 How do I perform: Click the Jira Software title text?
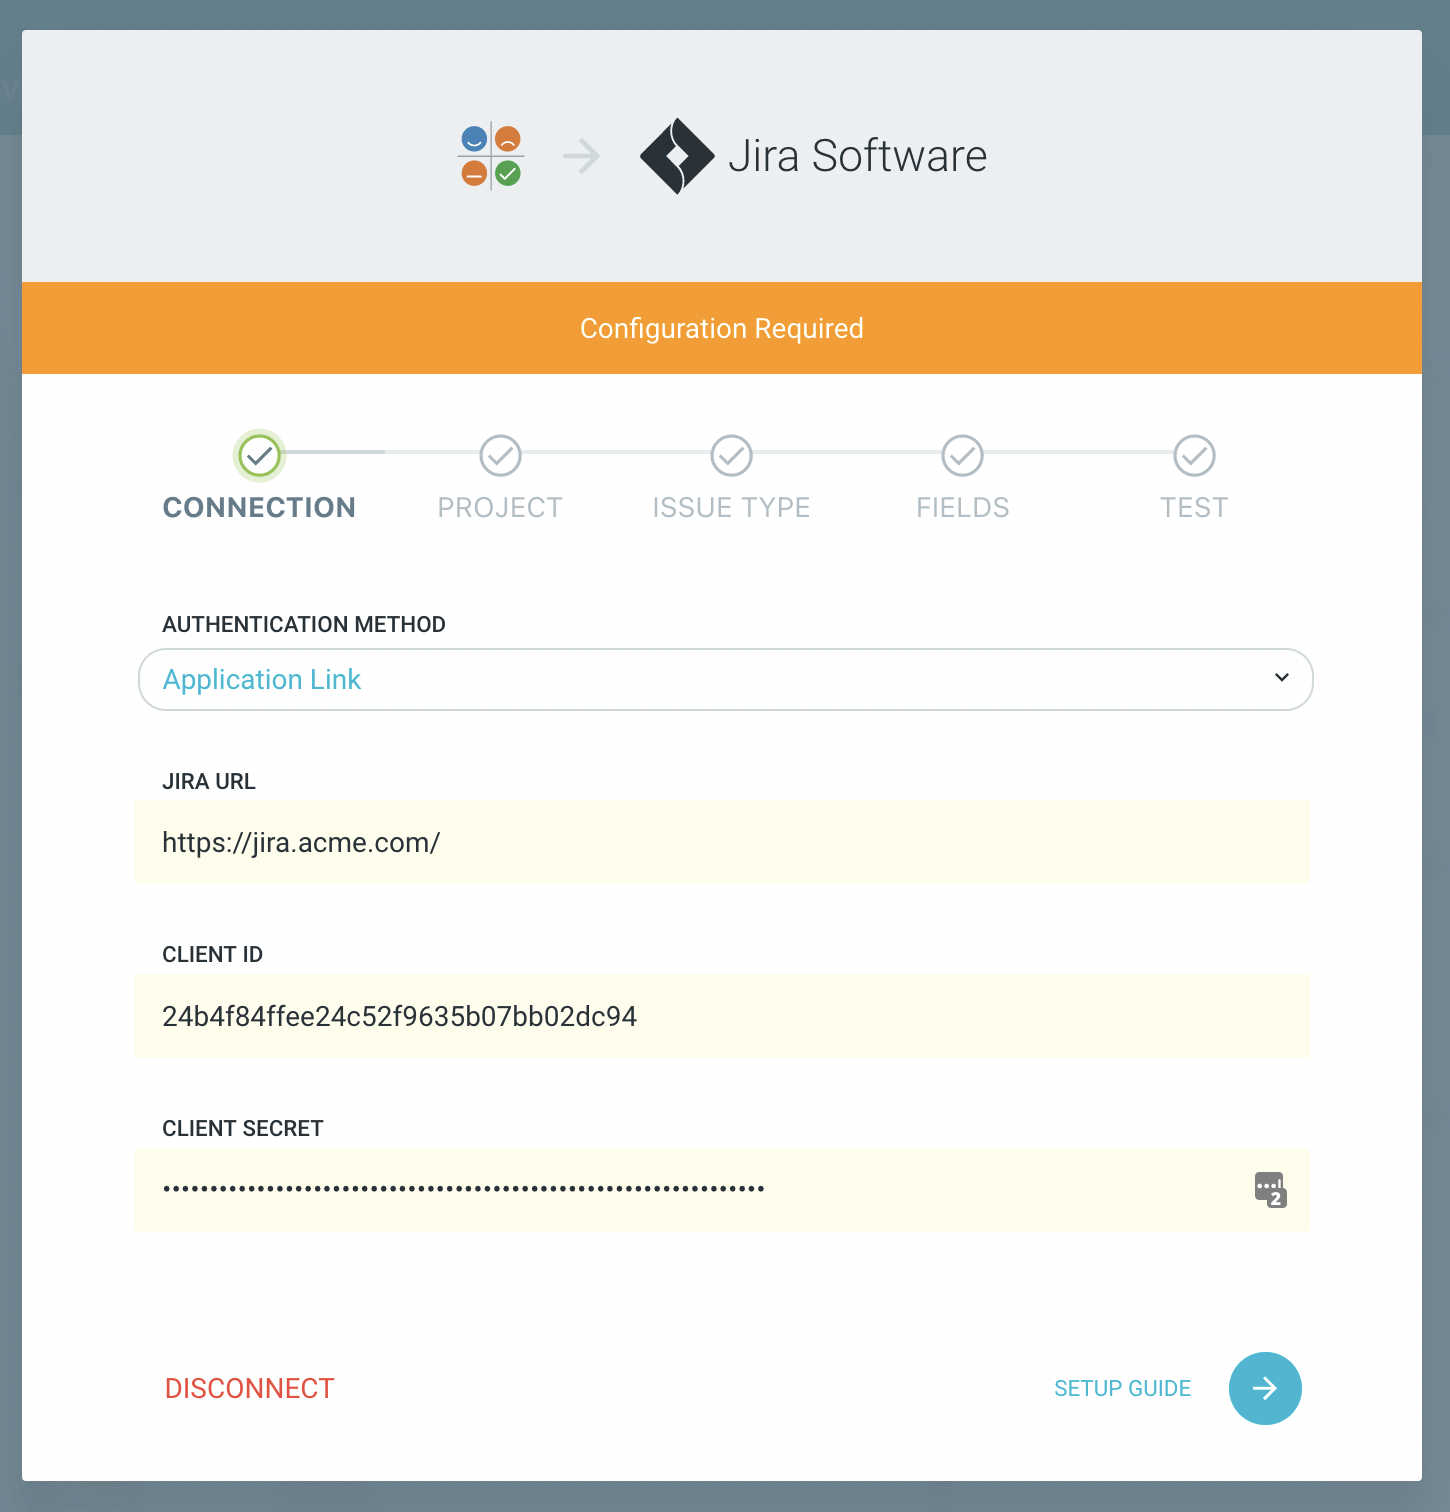pyautogui.click(x=858, y=156)
